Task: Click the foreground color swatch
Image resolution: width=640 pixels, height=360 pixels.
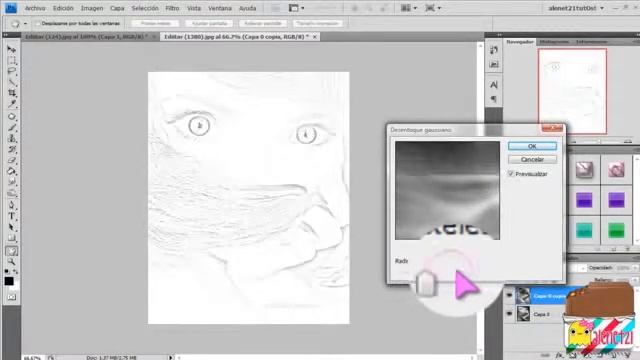Action: (x=9, y=281)
